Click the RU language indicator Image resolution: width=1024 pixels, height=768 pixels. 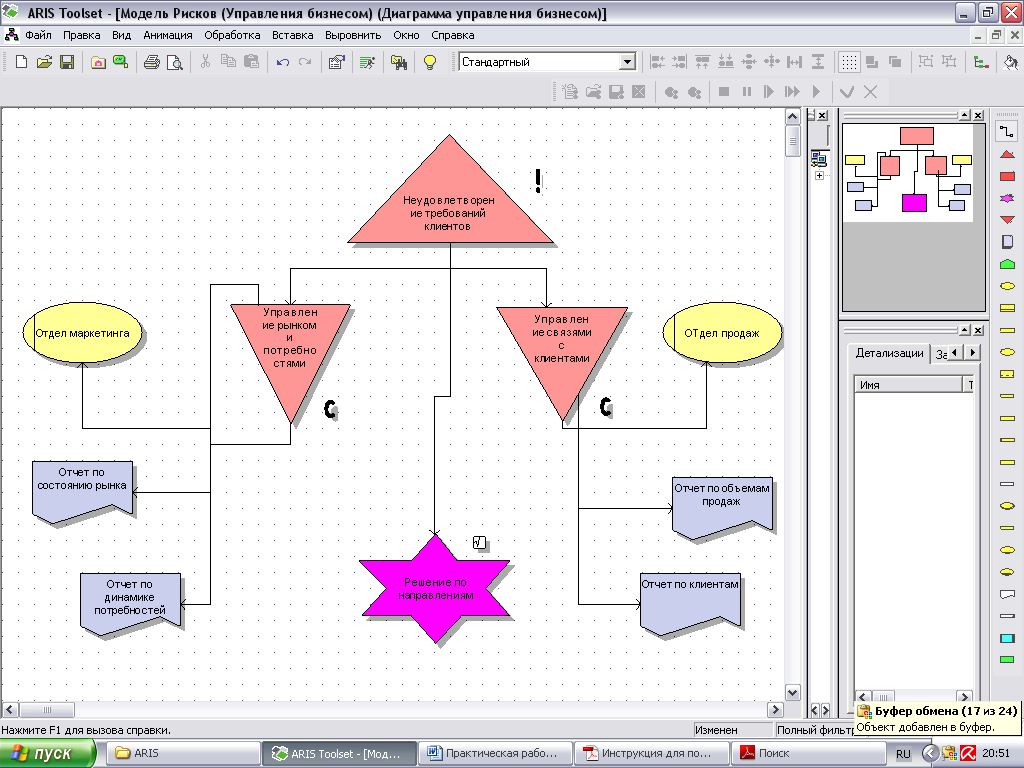tap(903, 754)
